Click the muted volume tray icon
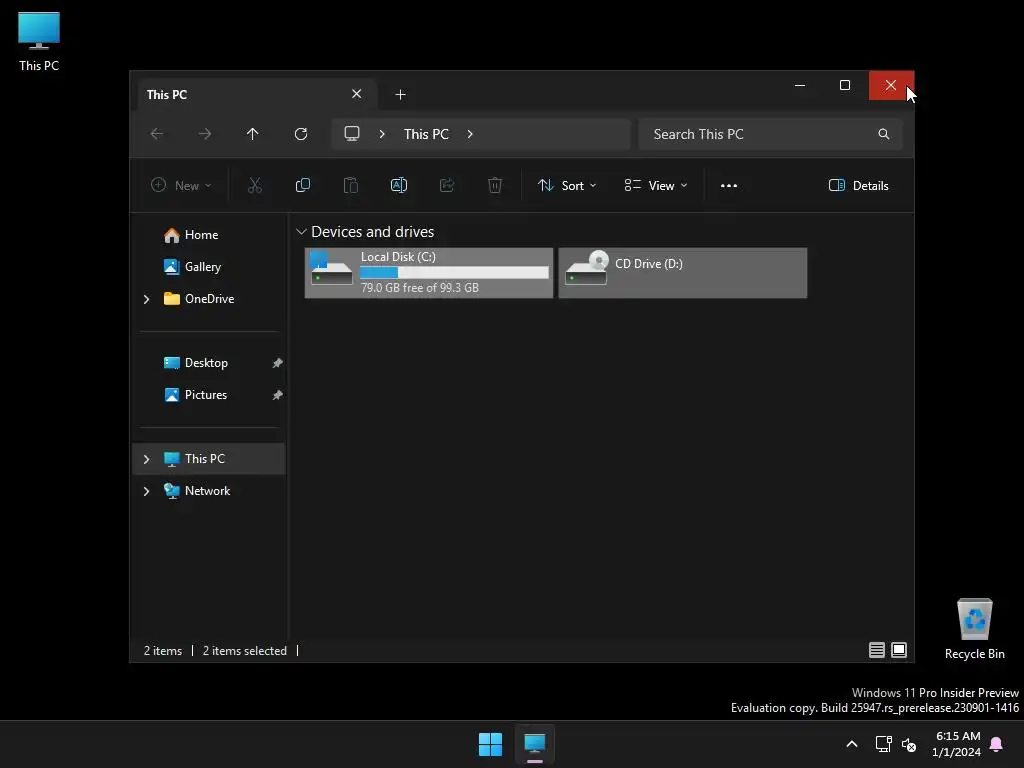Screen dimensions: 1024x768 [x=908, y=744]
